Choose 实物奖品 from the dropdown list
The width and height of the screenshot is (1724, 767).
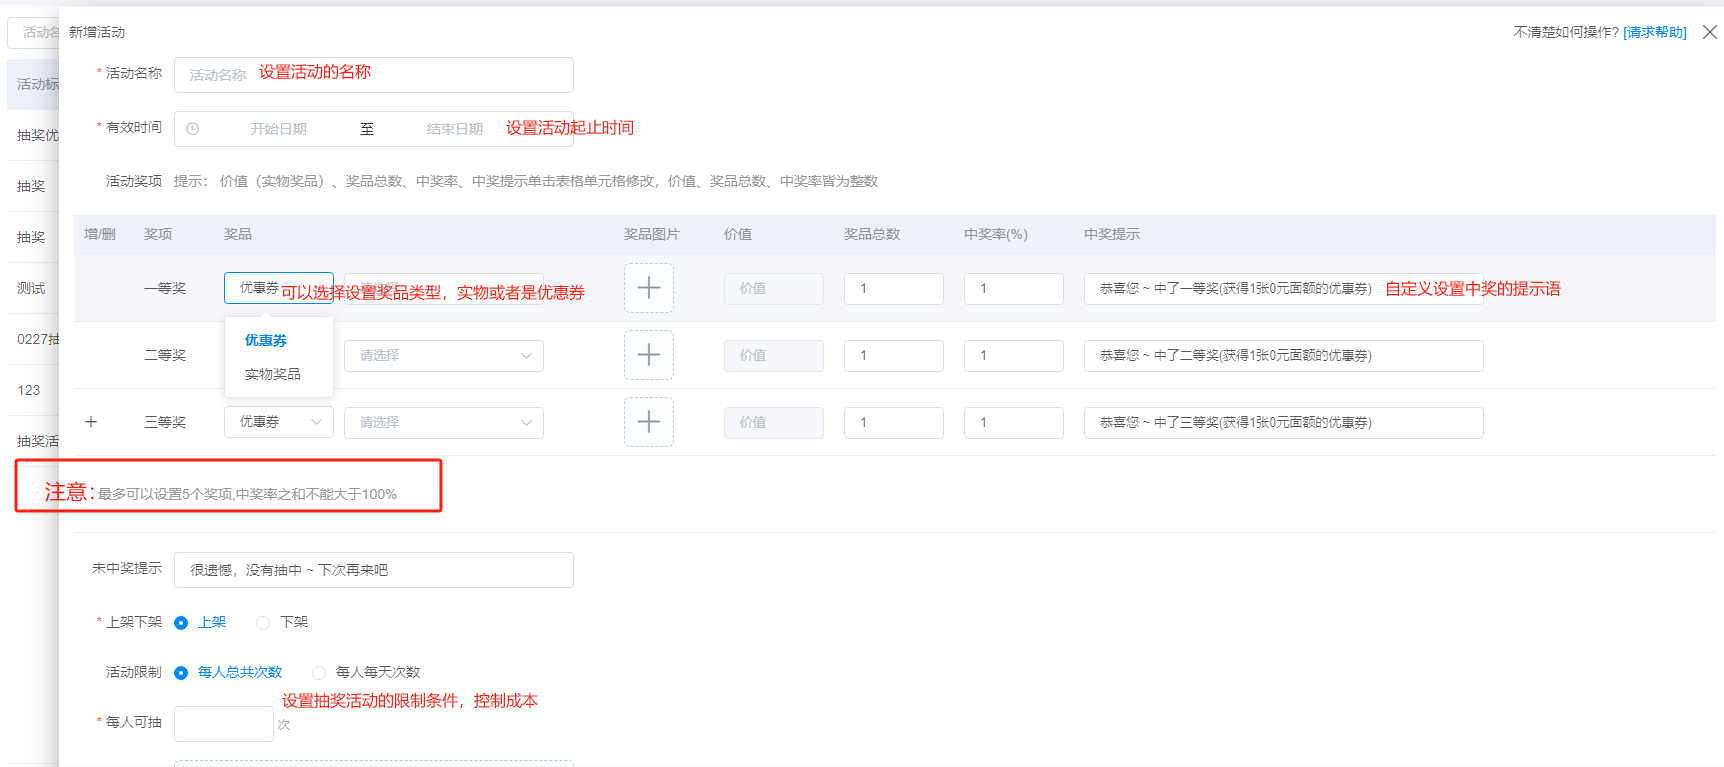[272, 374]
